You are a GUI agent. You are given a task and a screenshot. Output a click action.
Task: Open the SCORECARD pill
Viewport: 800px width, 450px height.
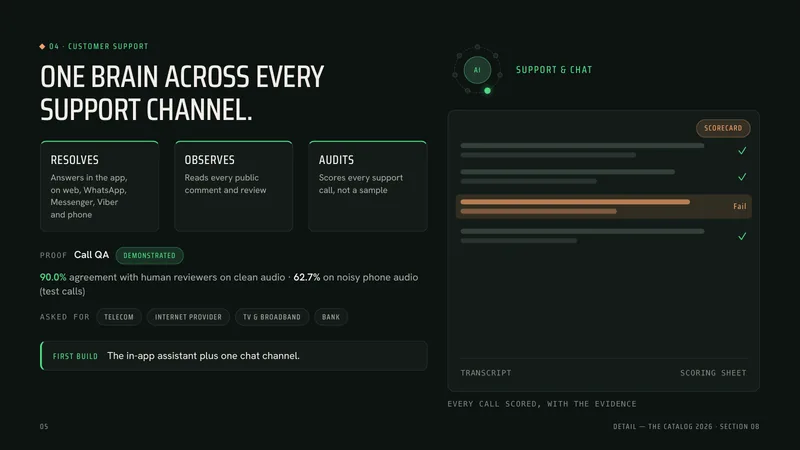tap(723, 128)
